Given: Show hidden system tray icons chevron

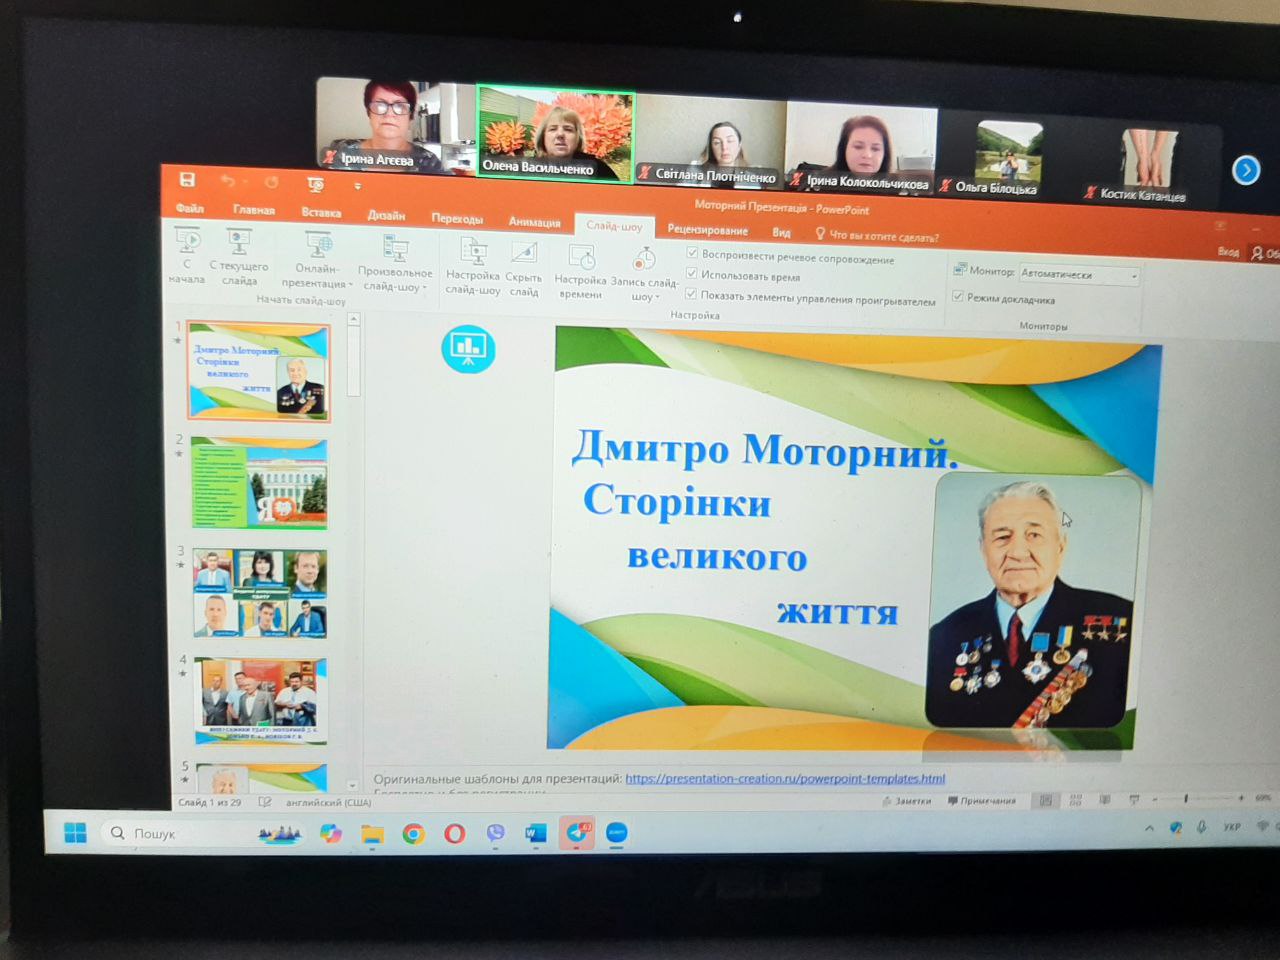Looking at the screenshot, I should click(x=1149, y=828).
